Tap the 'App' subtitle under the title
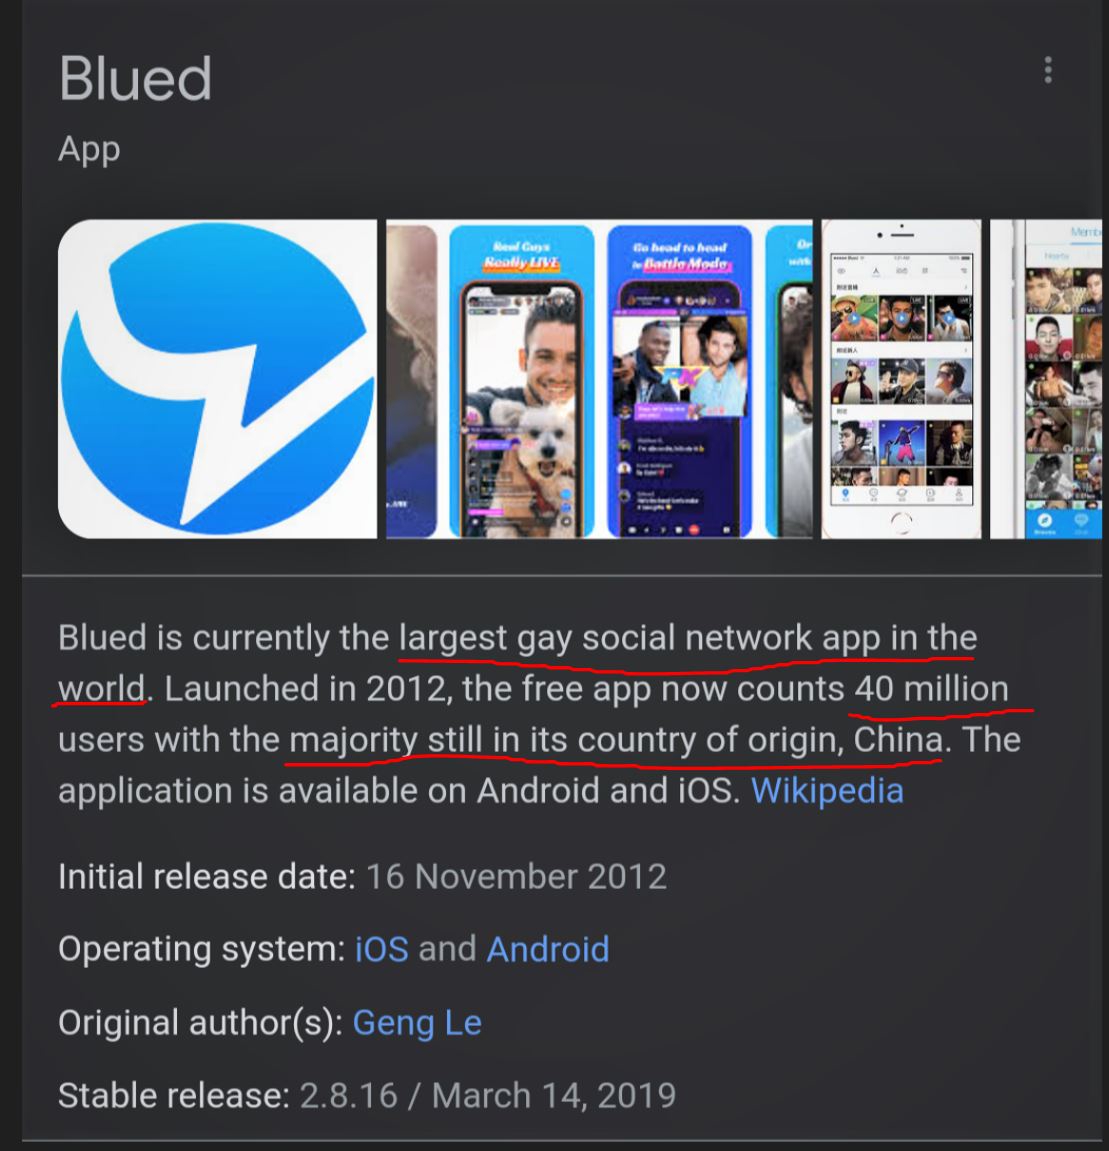Image resolution: width=1109 pixels, height=1151 pixels. point(89,150)
